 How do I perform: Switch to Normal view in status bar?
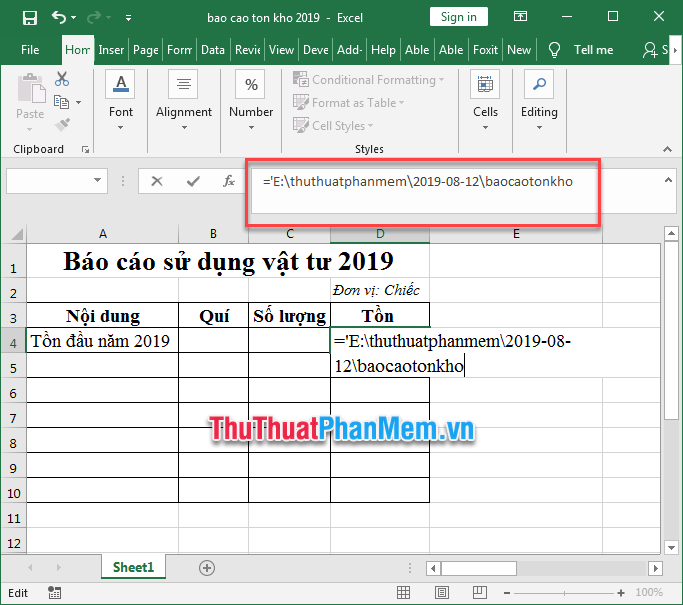tap(403, 593)
